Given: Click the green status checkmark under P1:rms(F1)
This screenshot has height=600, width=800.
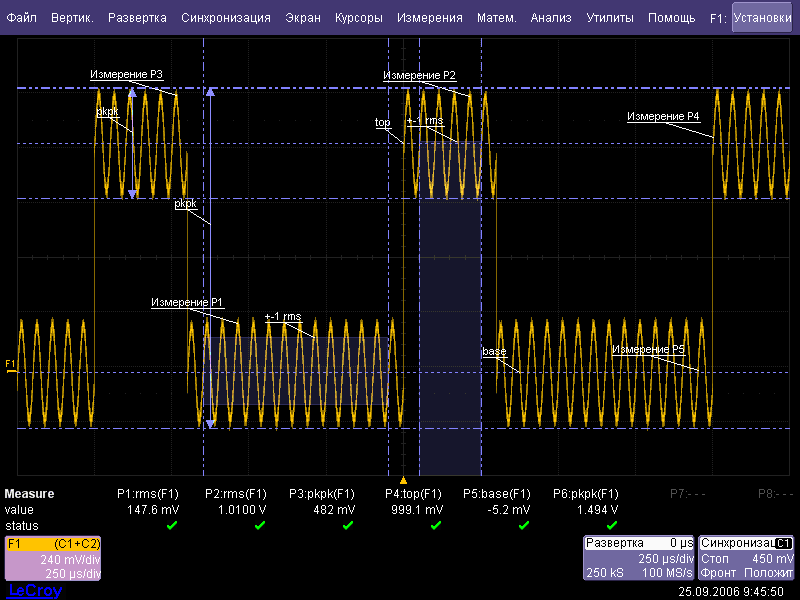Looking at the screenshot, I should [171, 525].
